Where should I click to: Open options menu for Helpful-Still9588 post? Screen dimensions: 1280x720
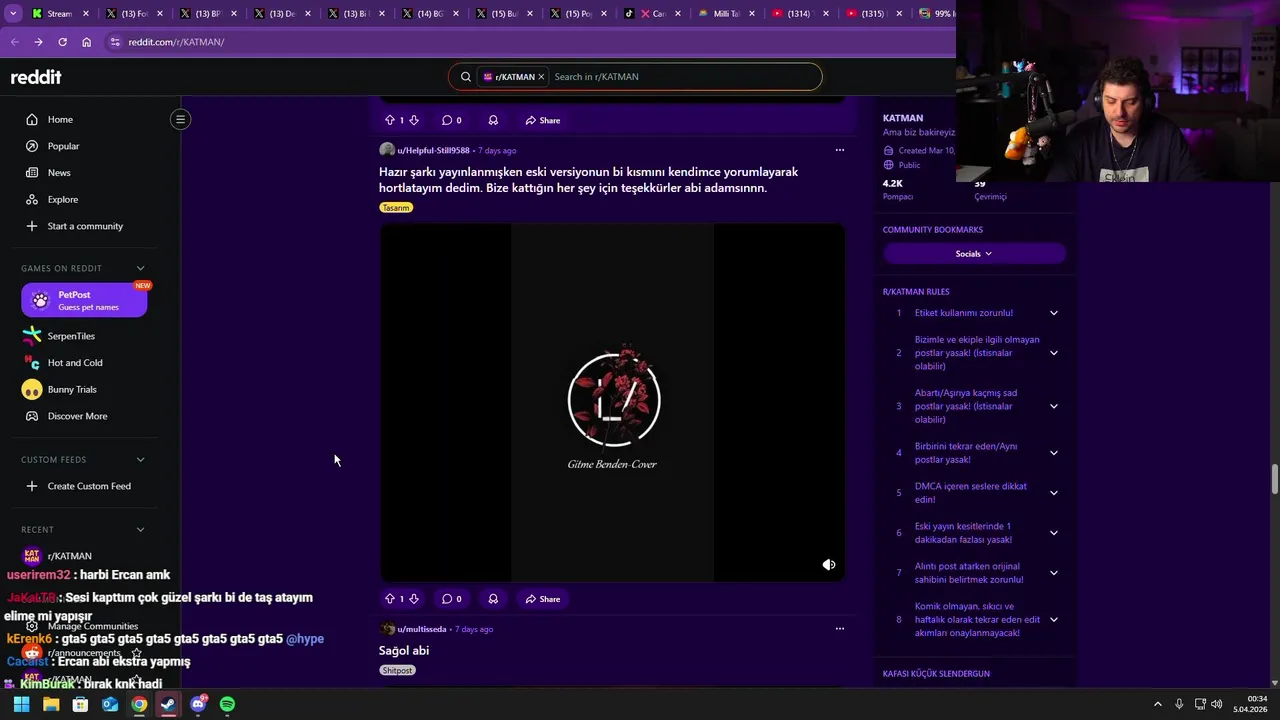point(840,150)
